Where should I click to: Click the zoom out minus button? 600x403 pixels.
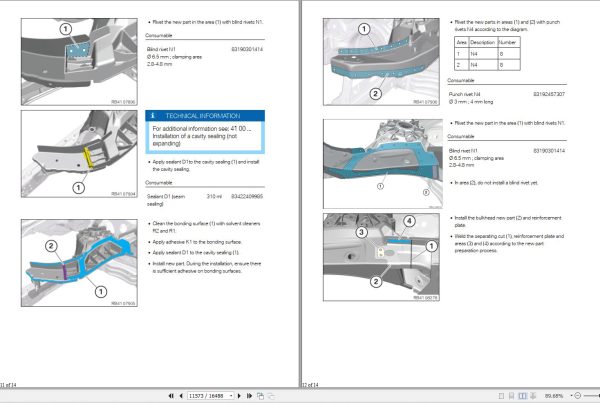click(578, 396)
